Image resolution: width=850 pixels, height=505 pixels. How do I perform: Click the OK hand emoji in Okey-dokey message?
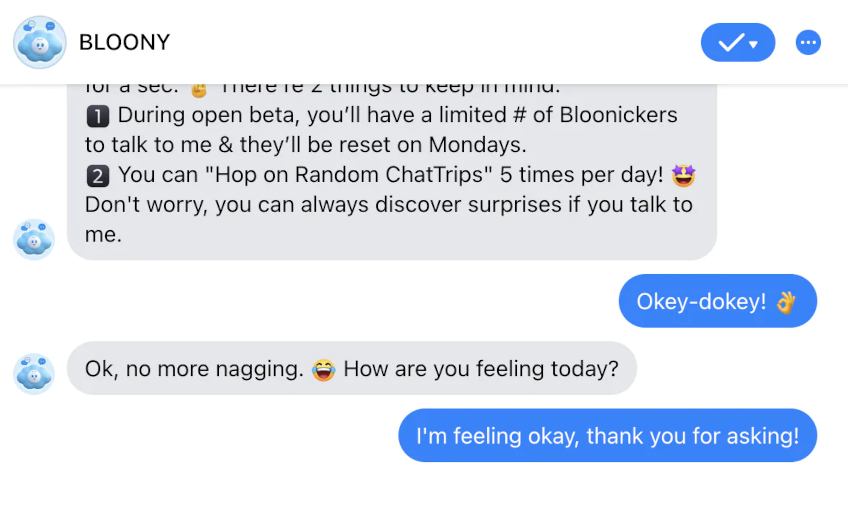click(786, 302)
